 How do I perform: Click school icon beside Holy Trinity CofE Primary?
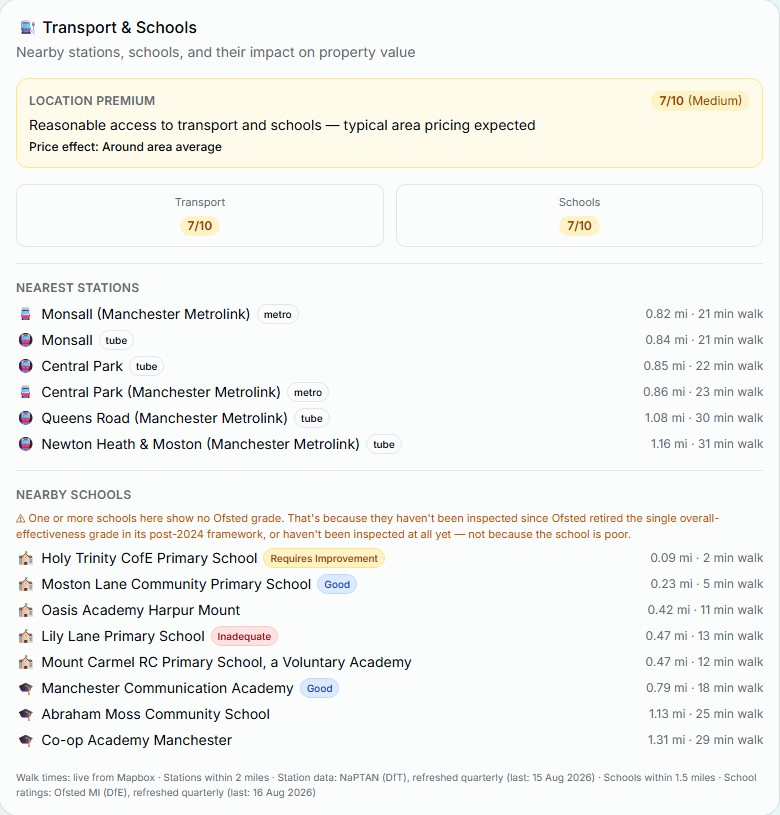click(25, 558)
